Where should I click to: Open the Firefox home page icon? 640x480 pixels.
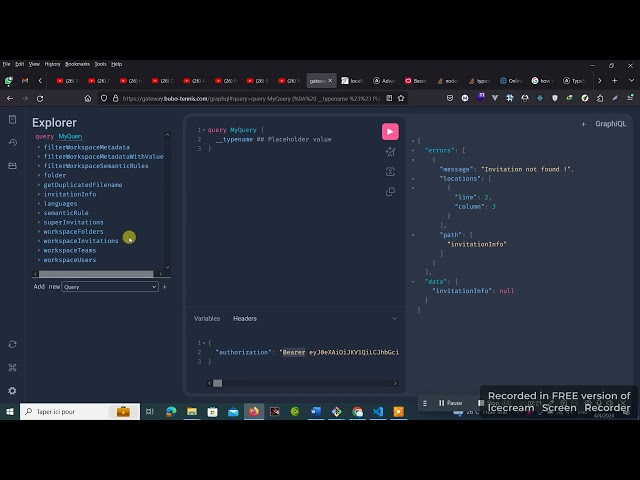[88, 98]
